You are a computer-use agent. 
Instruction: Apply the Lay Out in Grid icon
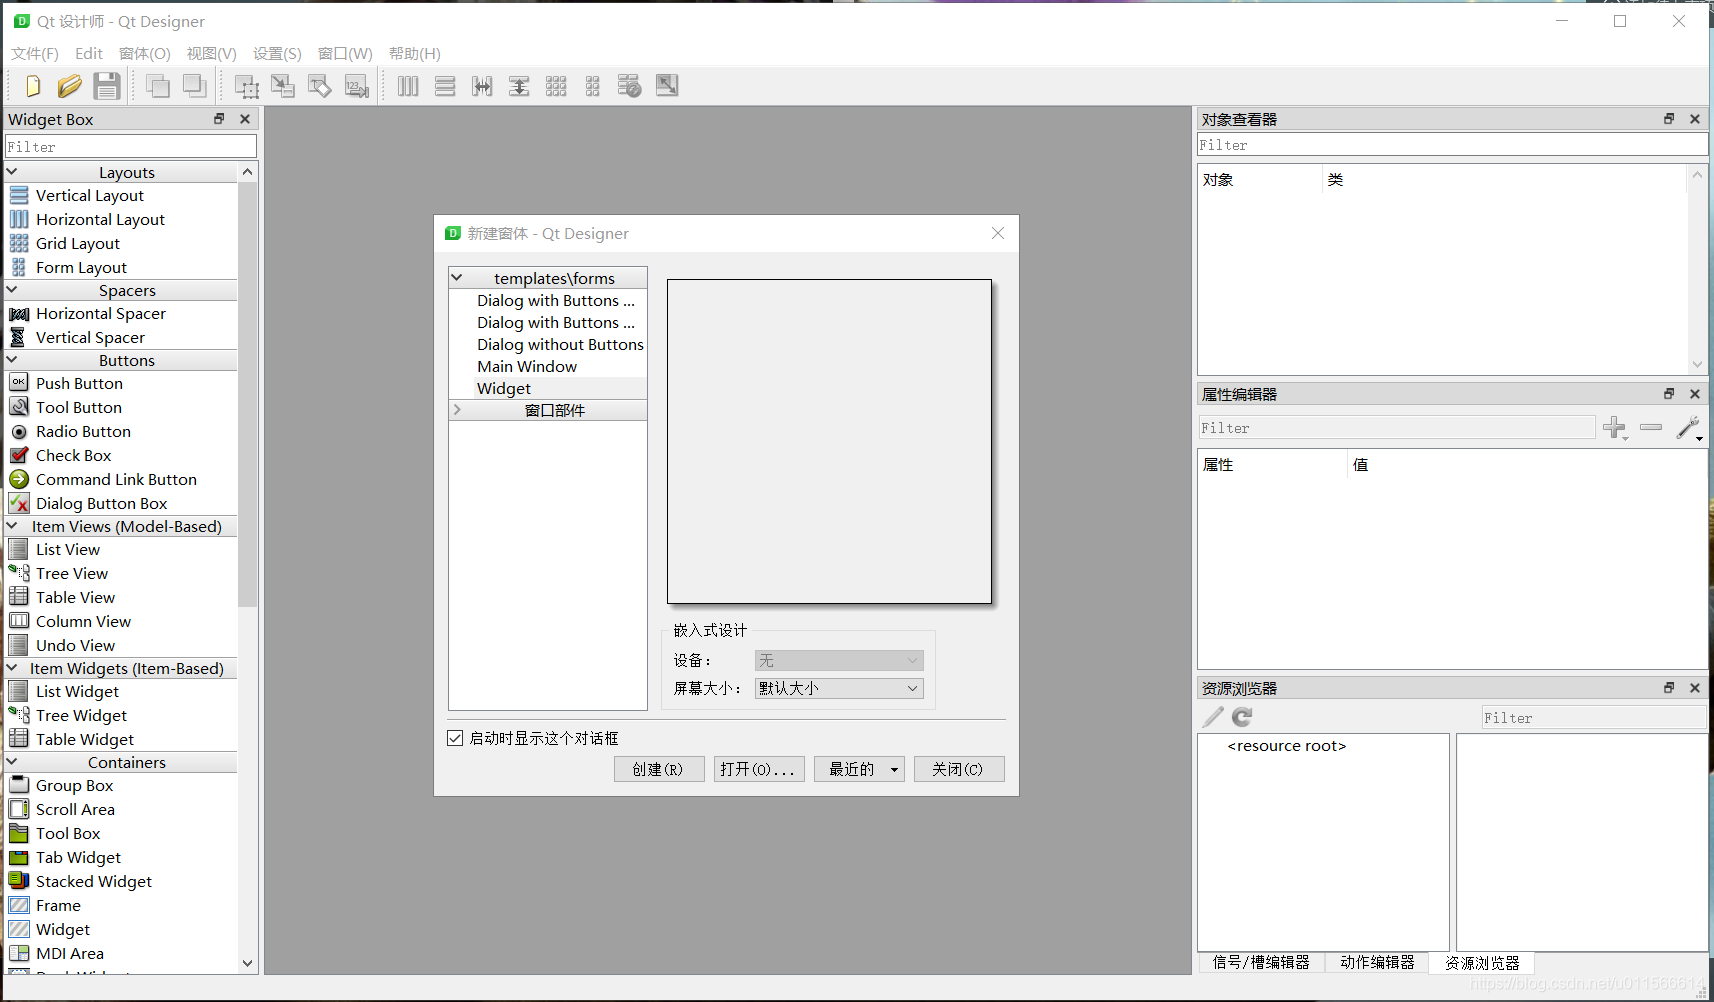click(556, 86)
